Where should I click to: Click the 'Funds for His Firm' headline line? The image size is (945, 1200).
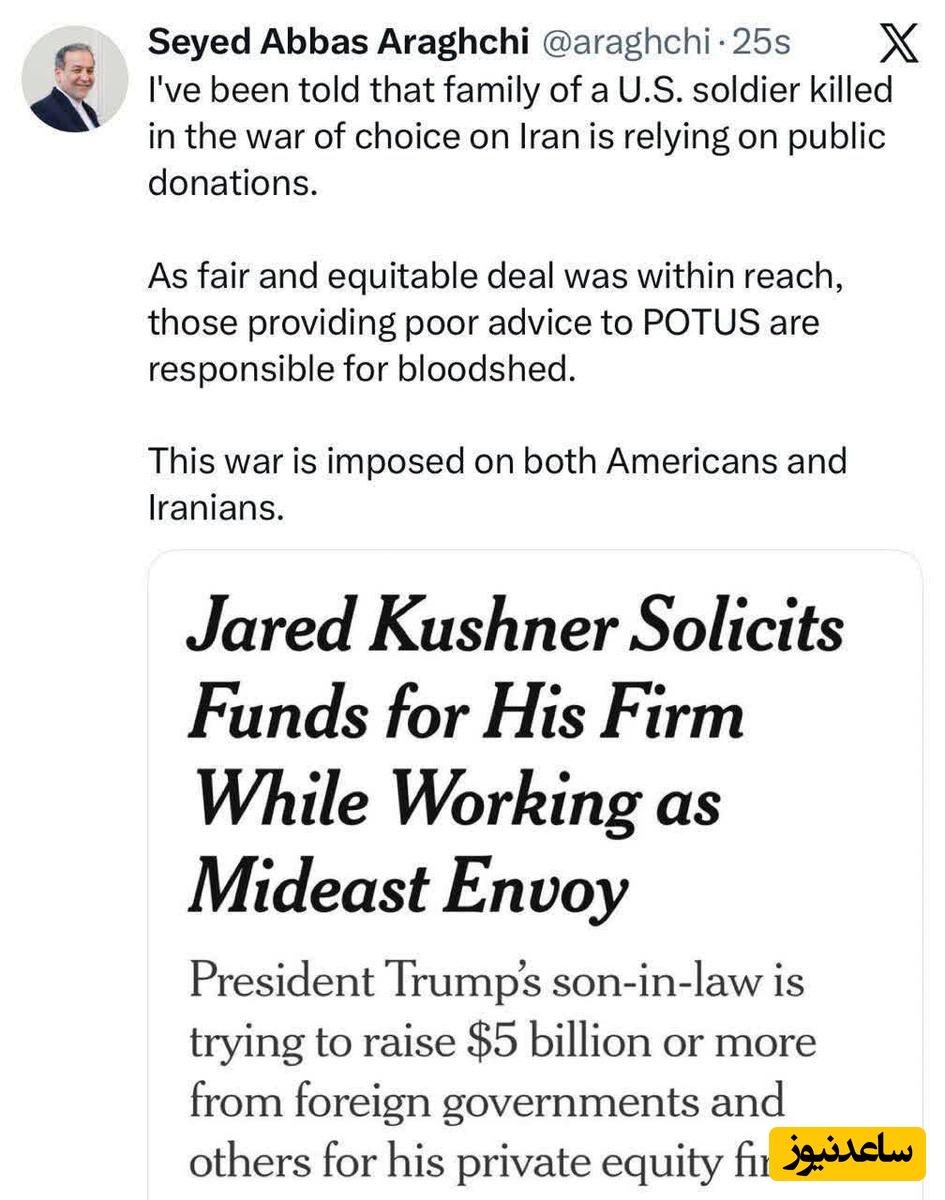(x=465, y=714)
